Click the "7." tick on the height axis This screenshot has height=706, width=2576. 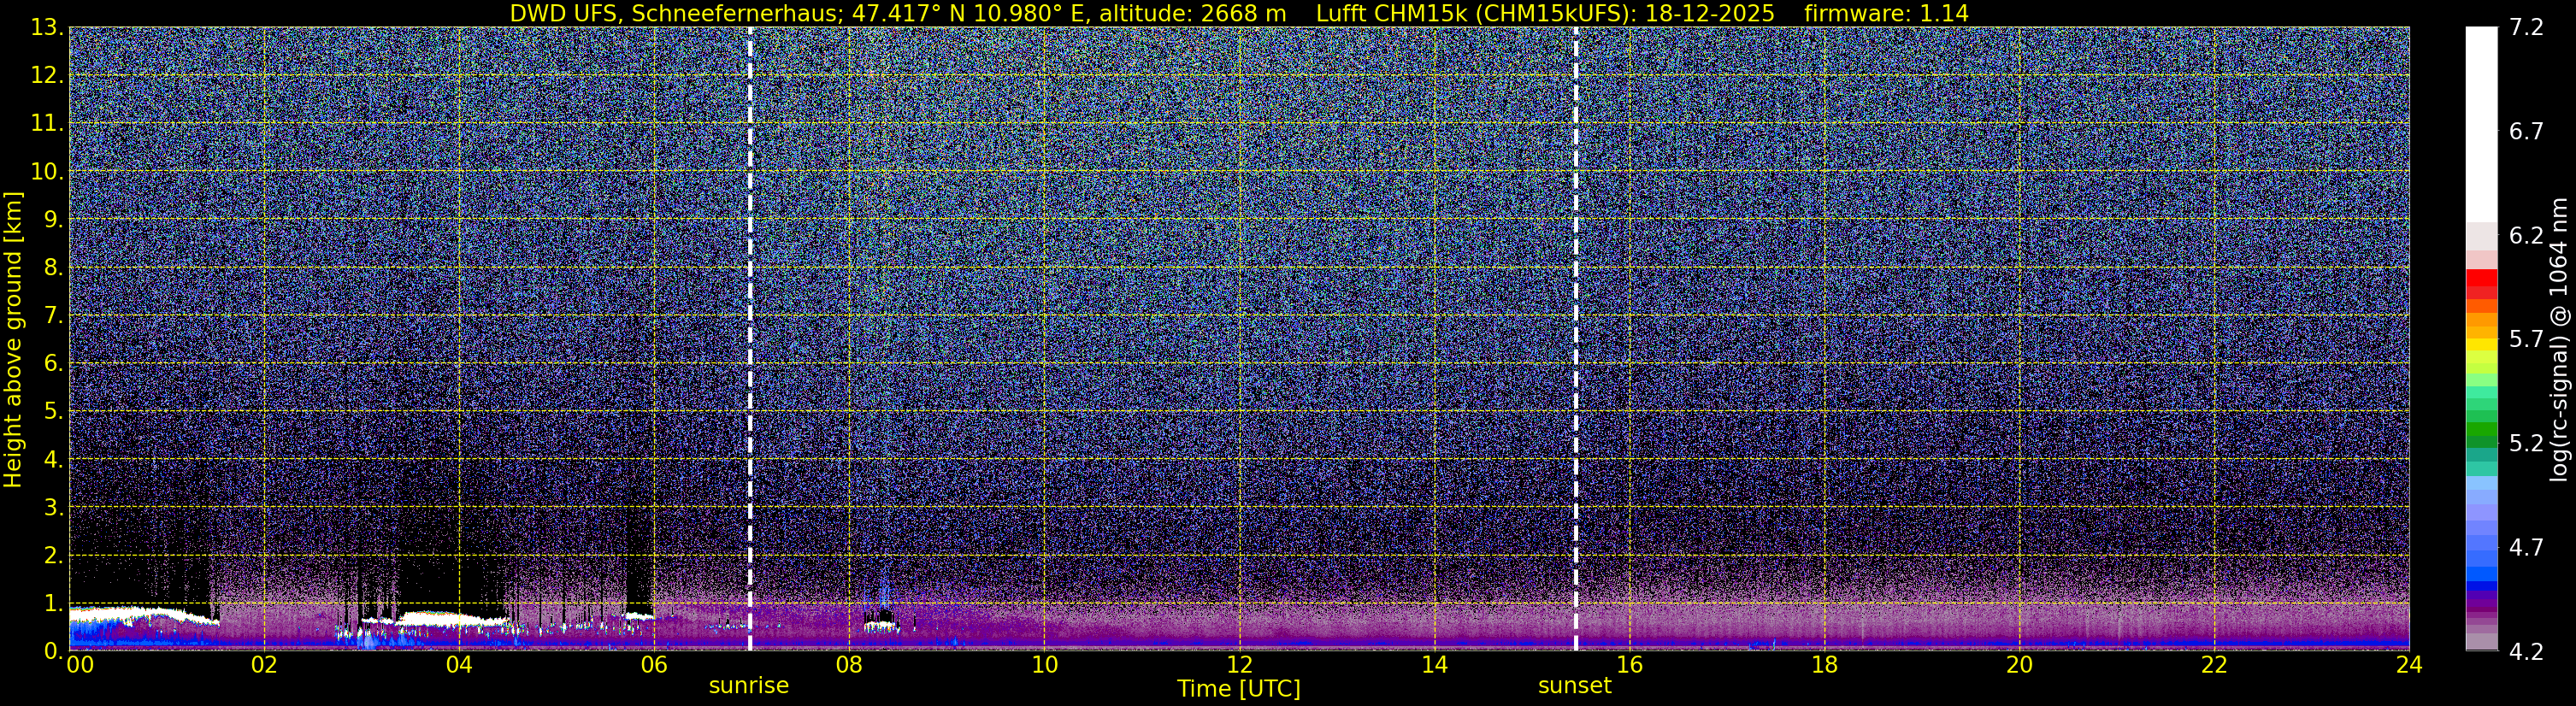53,316
